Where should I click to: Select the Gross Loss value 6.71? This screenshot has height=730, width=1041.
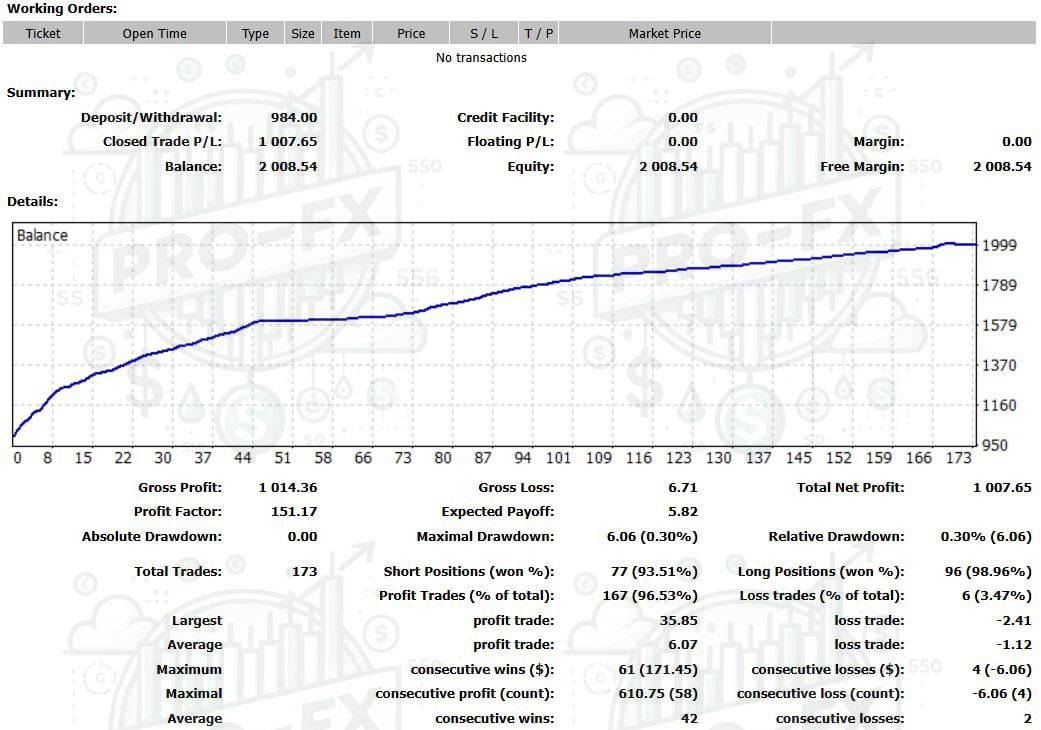682,488
